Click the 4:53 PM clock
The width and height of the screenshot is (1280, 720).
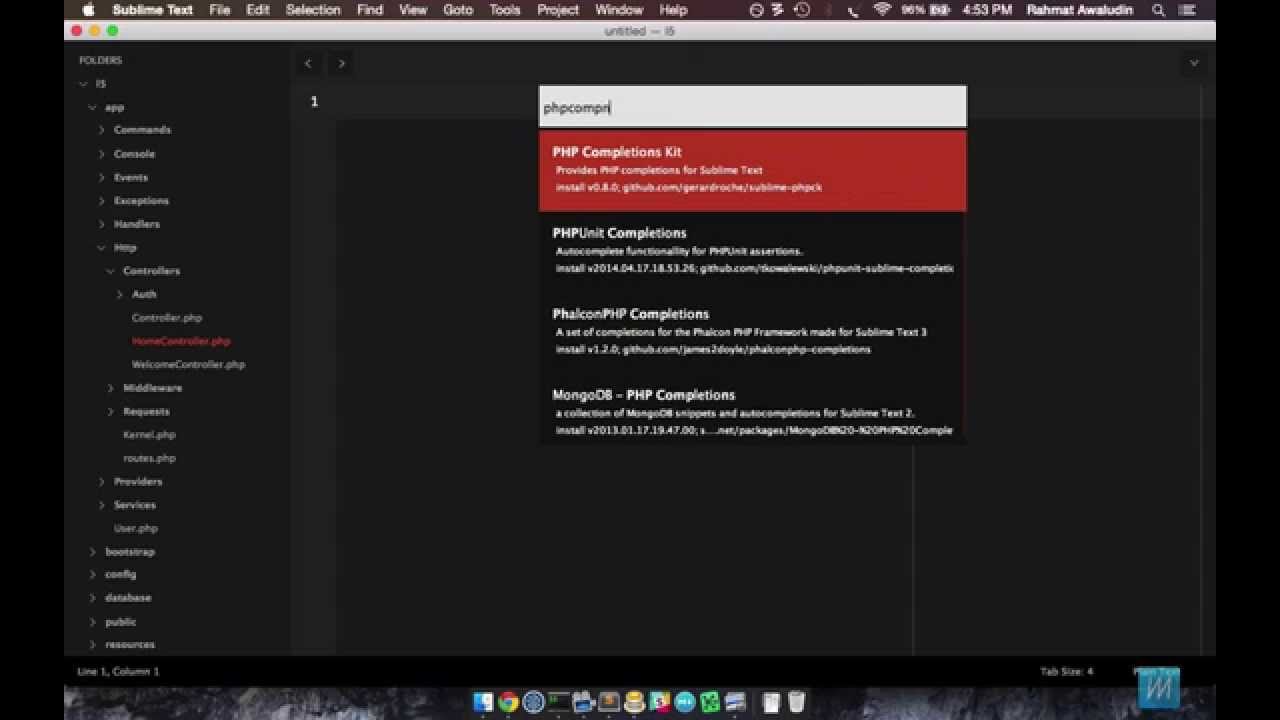point(988,10)
